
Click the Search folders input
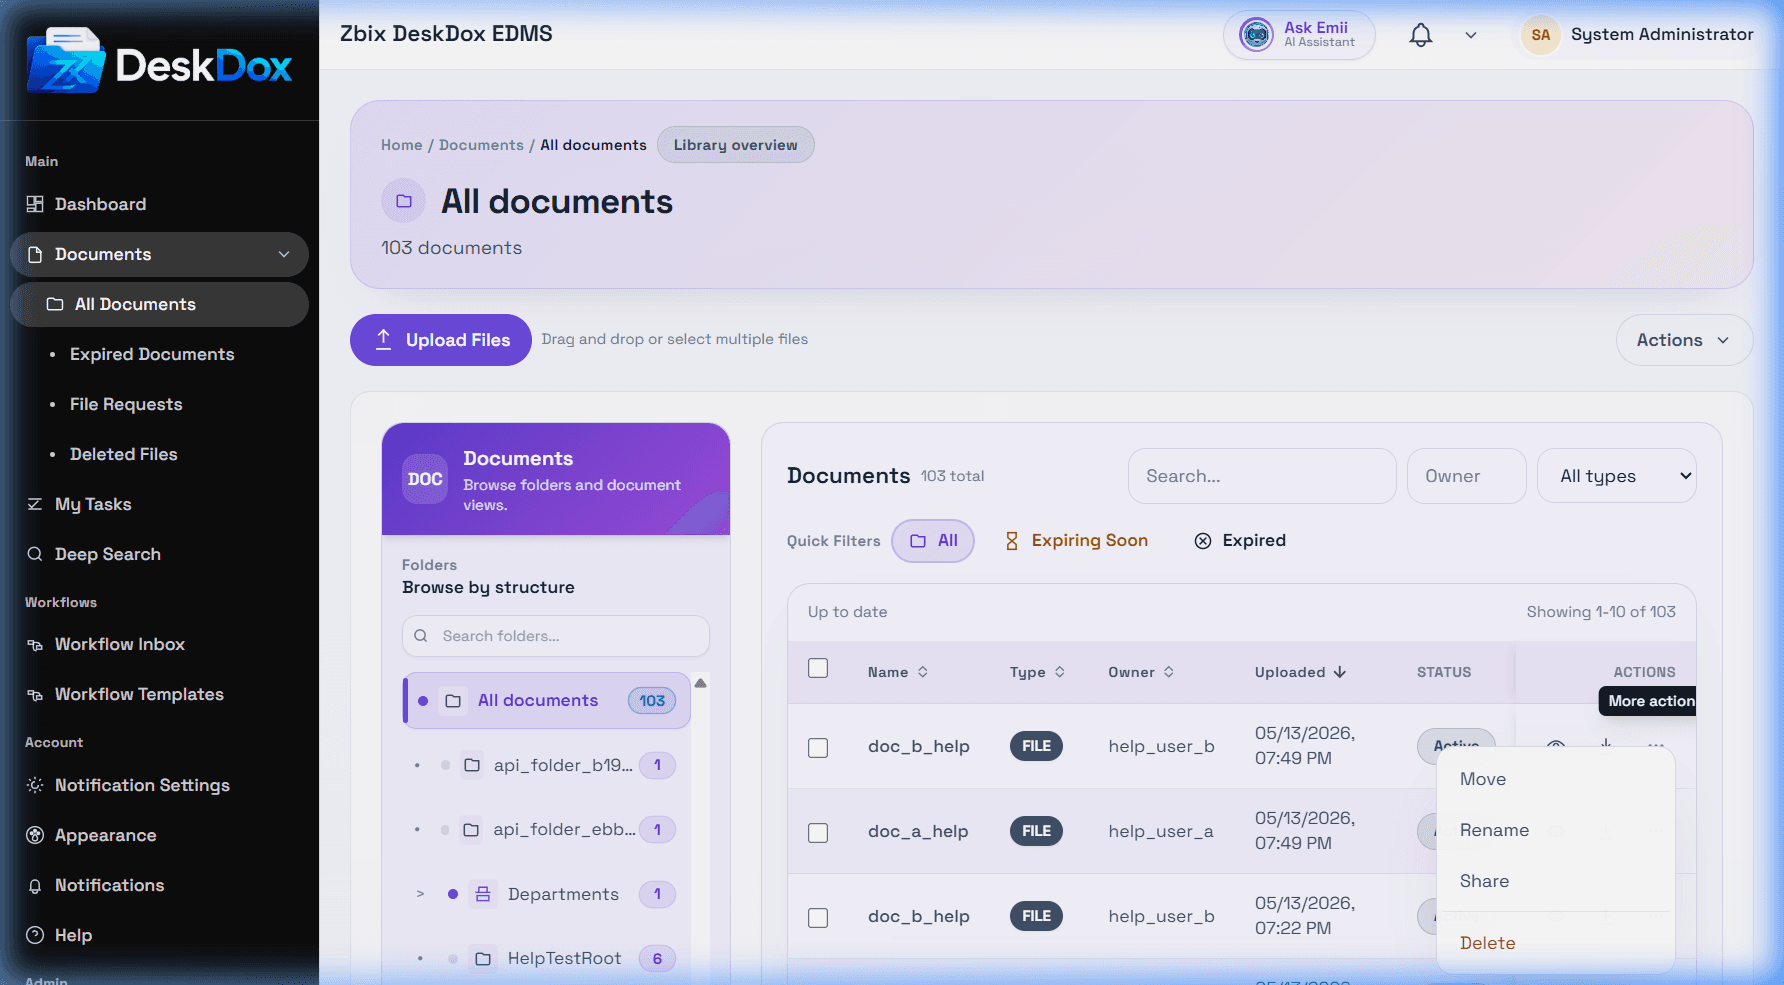coord(556,636)
